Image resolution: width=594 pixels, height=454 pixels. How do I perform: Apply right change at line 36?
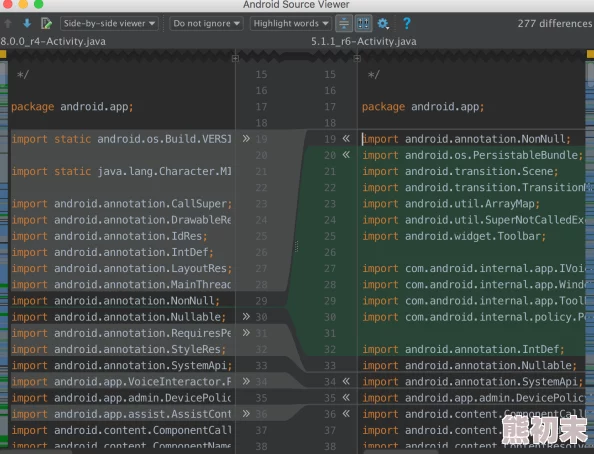[x=346, y=413]
